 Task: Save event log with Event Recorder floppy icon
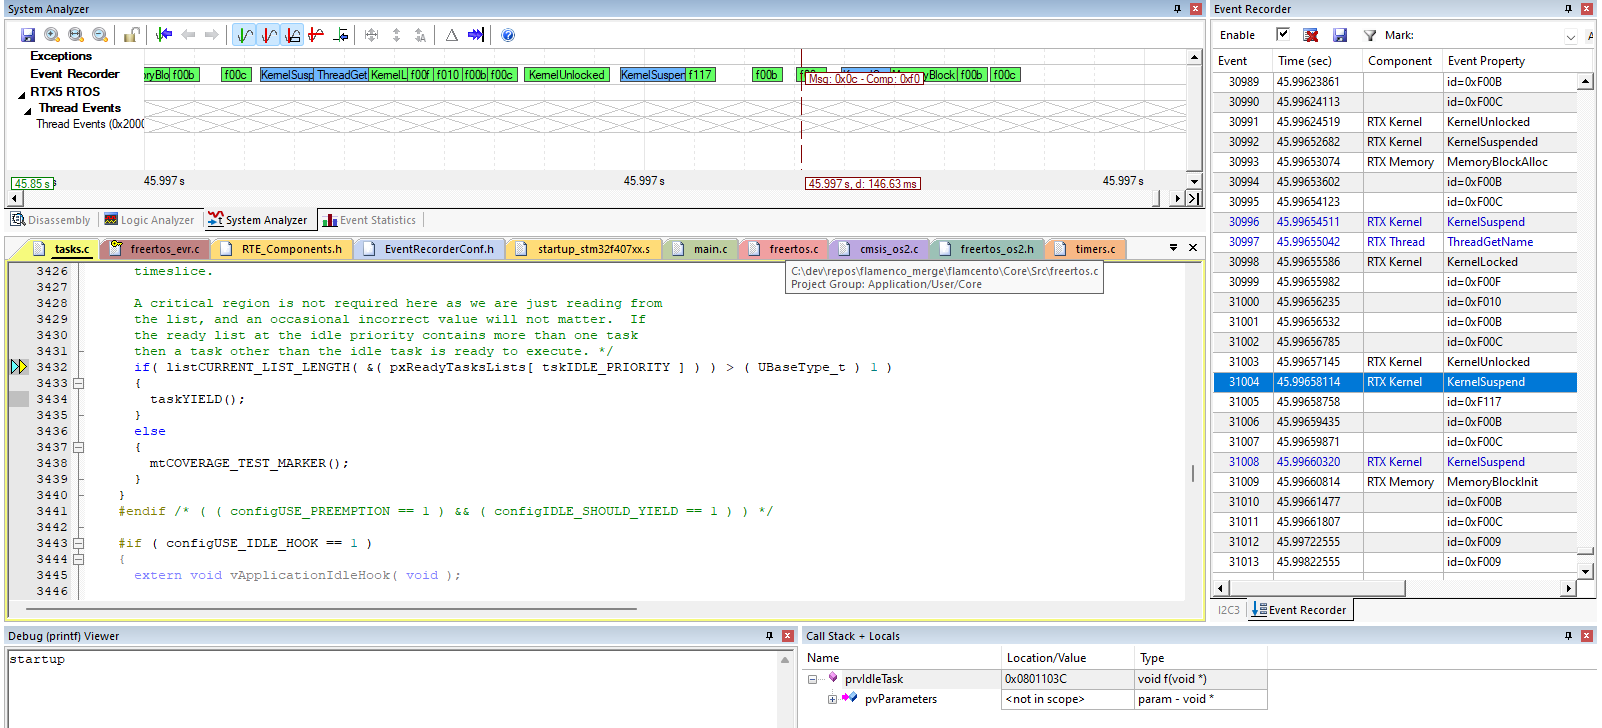pyautogui.click(x=1340, y=35)
